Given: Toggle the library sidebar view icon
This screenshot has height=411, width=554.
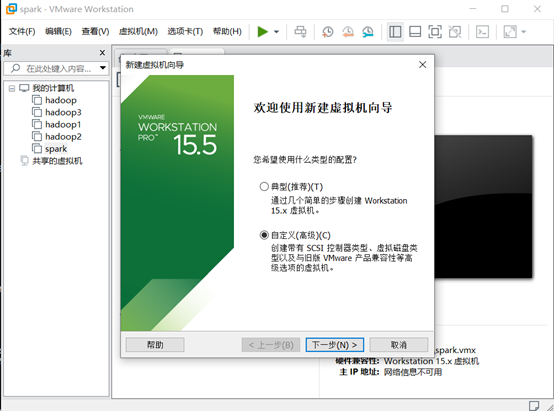Looking at the screenshot, I should [x=395, y=32].
